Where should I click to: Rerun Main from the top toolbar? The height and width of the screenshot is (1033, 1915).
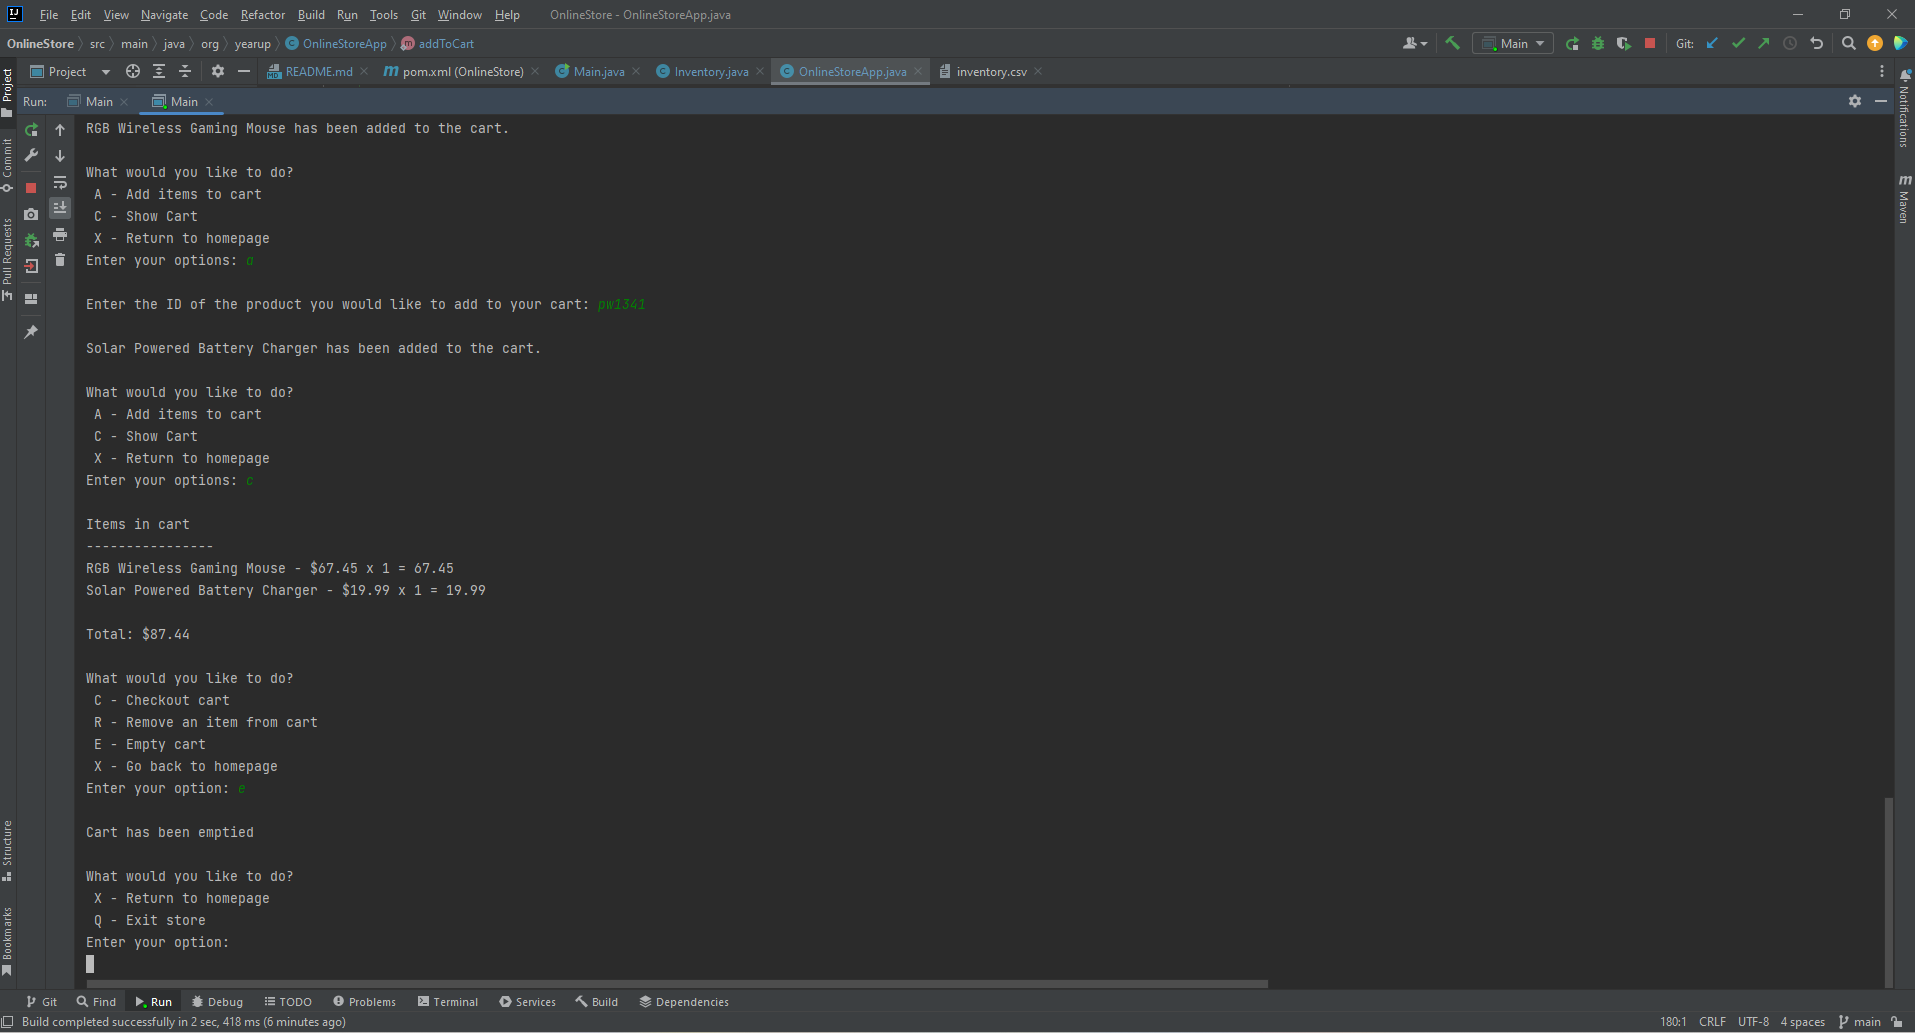1572,43
